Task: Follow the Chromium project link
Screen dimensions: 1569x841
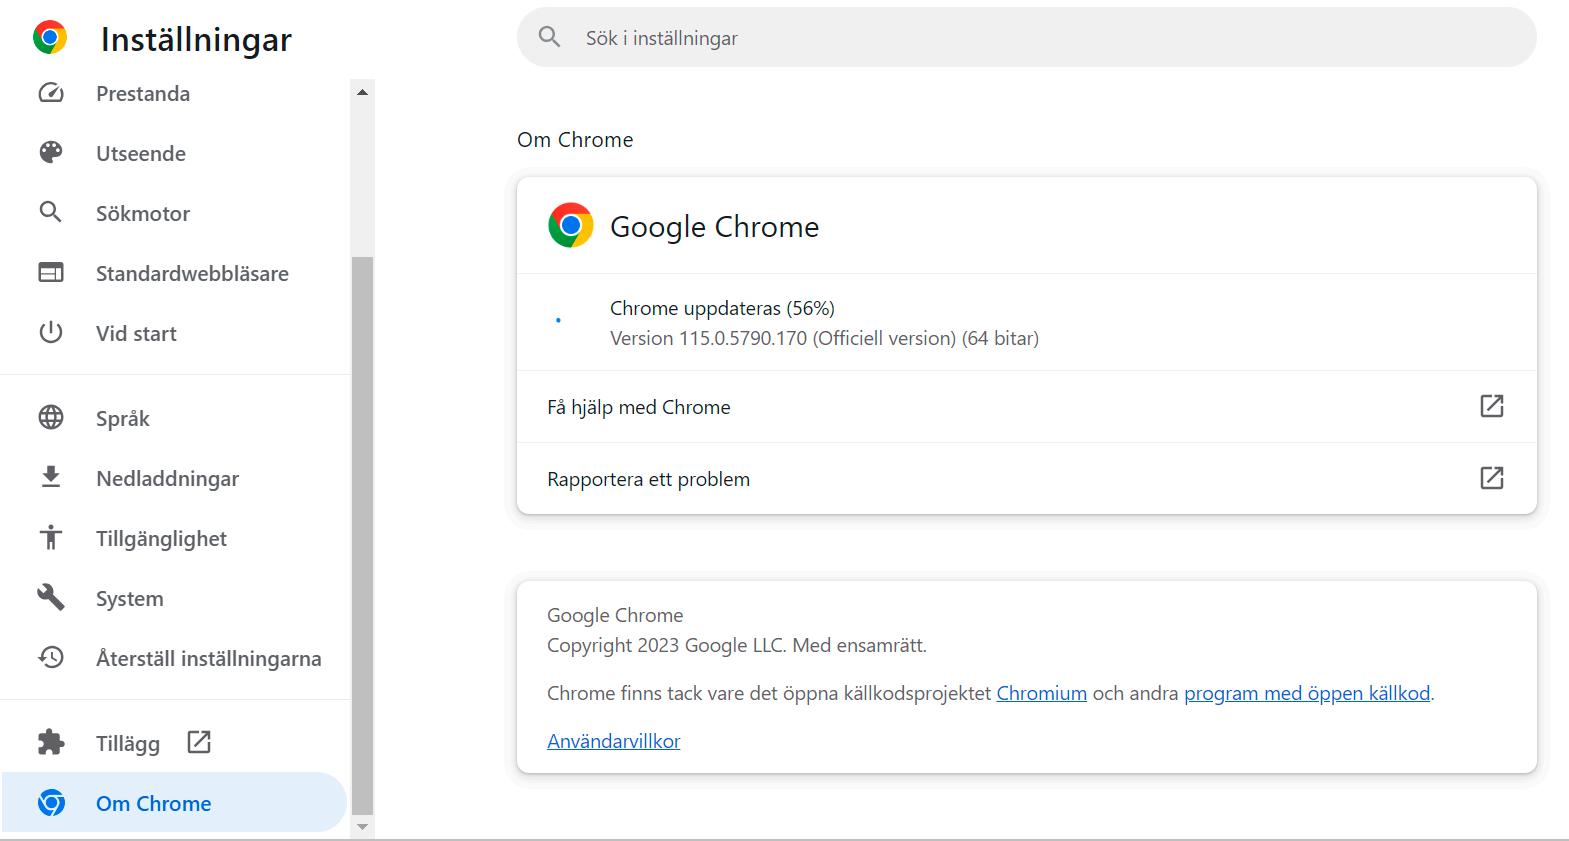Action: [1041, 693]
